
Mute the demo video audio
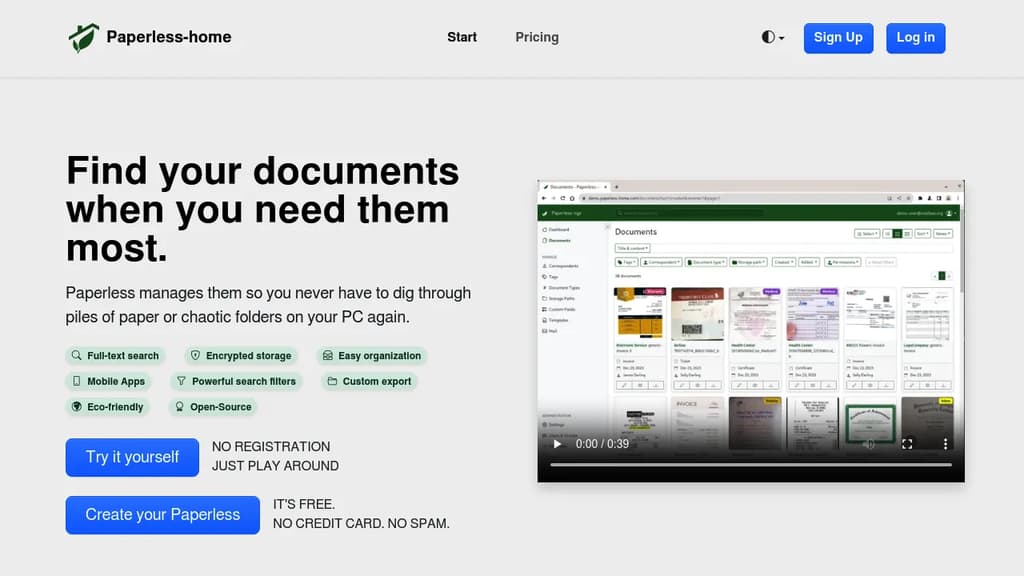(866, 444)
